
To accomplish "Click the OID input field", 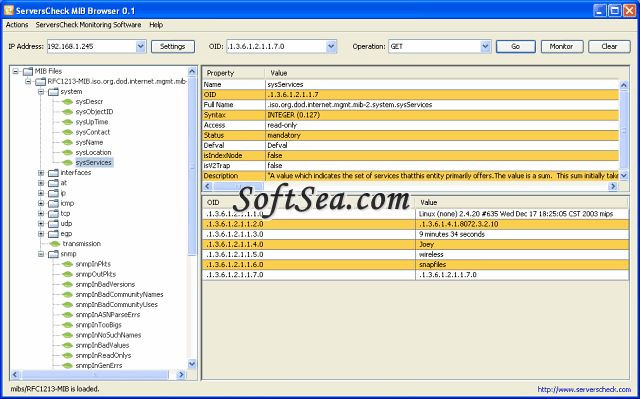I will (x=276, y=47).
